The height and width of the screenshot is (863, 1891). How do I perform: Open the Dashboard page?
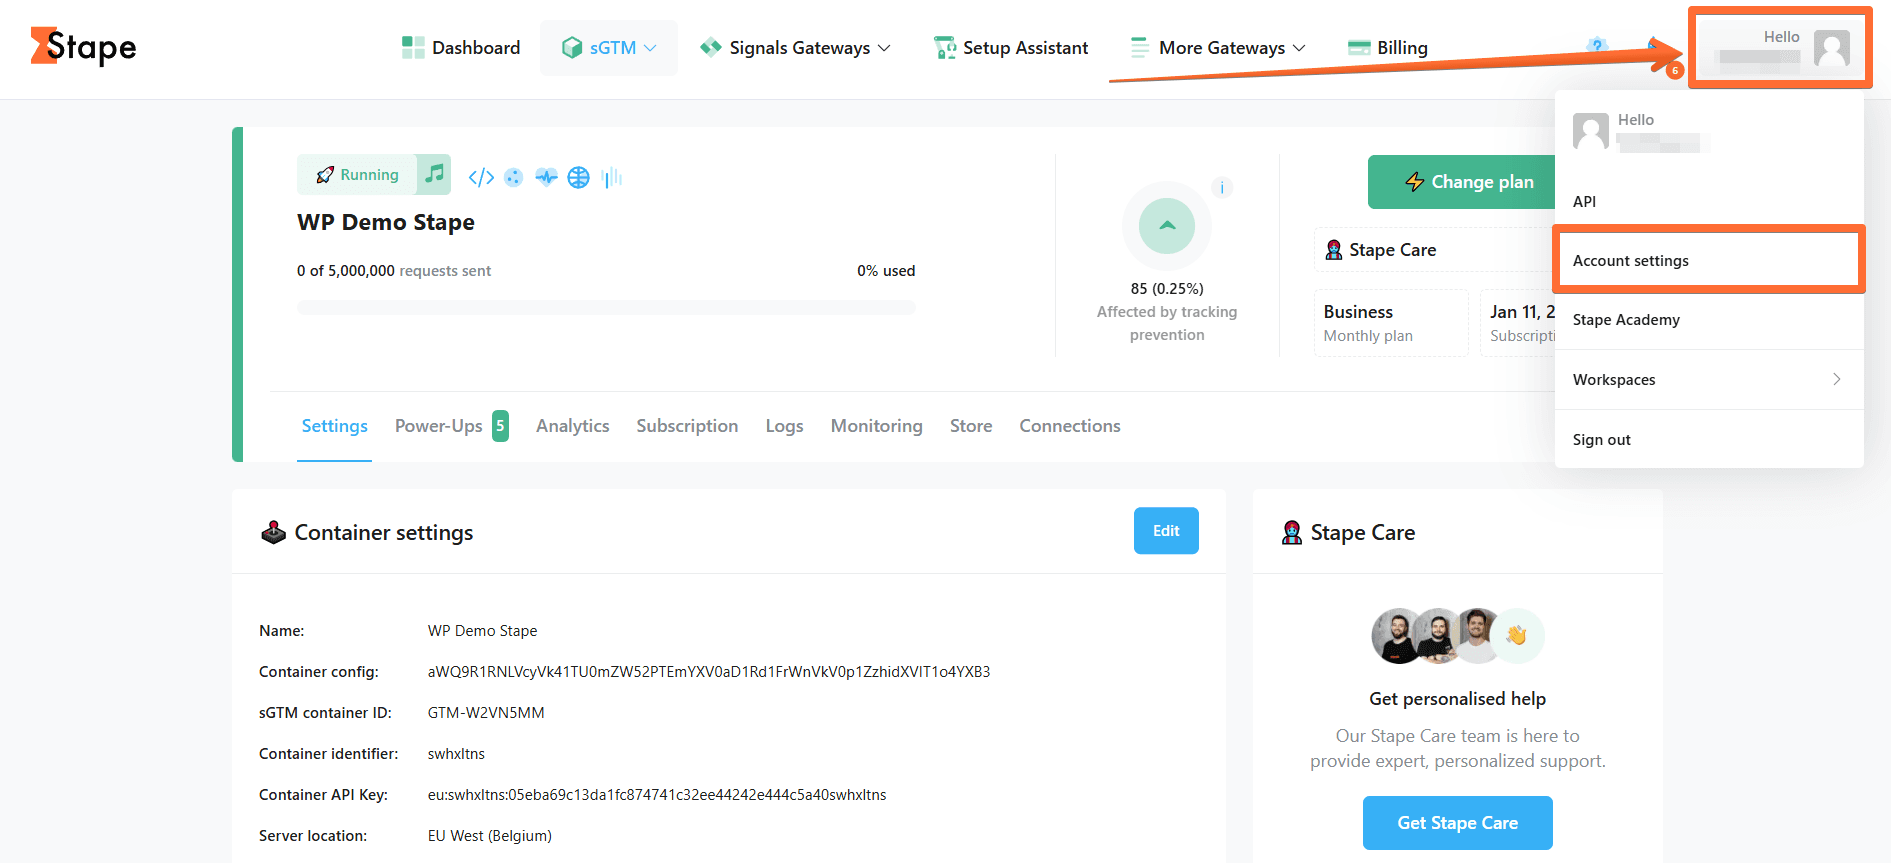461,48
